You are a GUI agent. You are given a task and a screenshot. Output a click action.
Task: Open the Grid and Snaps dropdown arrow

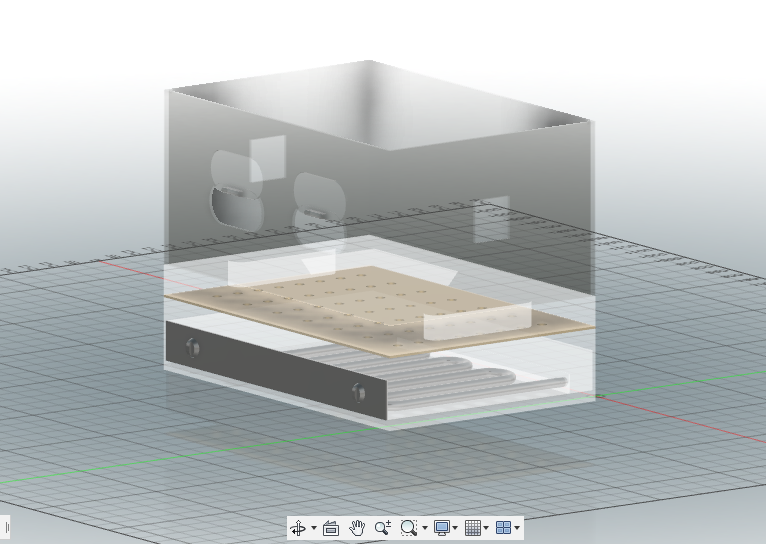(x=486, y=528)
